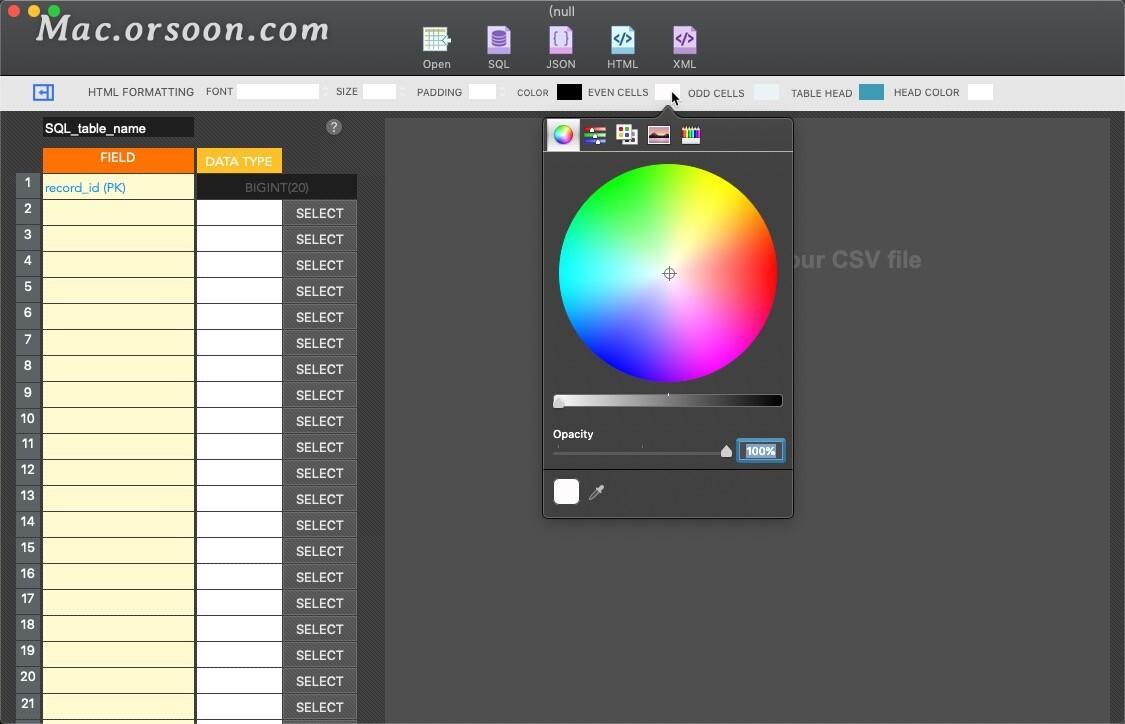The width and height of the screenshot is (1125, 724).
Task: Click the PADDING input field
Action: (x=482, y=92)
